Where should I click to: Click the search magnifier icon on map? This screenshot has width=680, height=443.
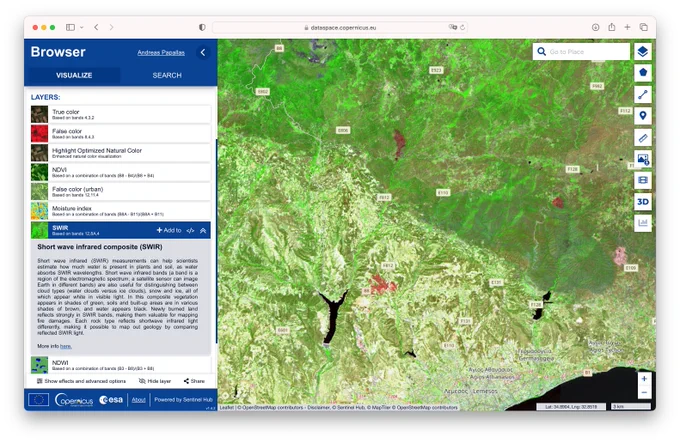pos(541,52)
